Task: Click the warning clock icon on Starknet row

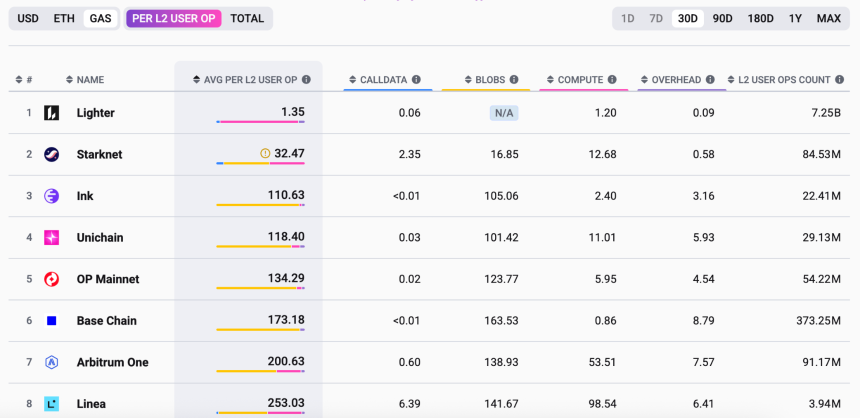Action: [265, 153]
